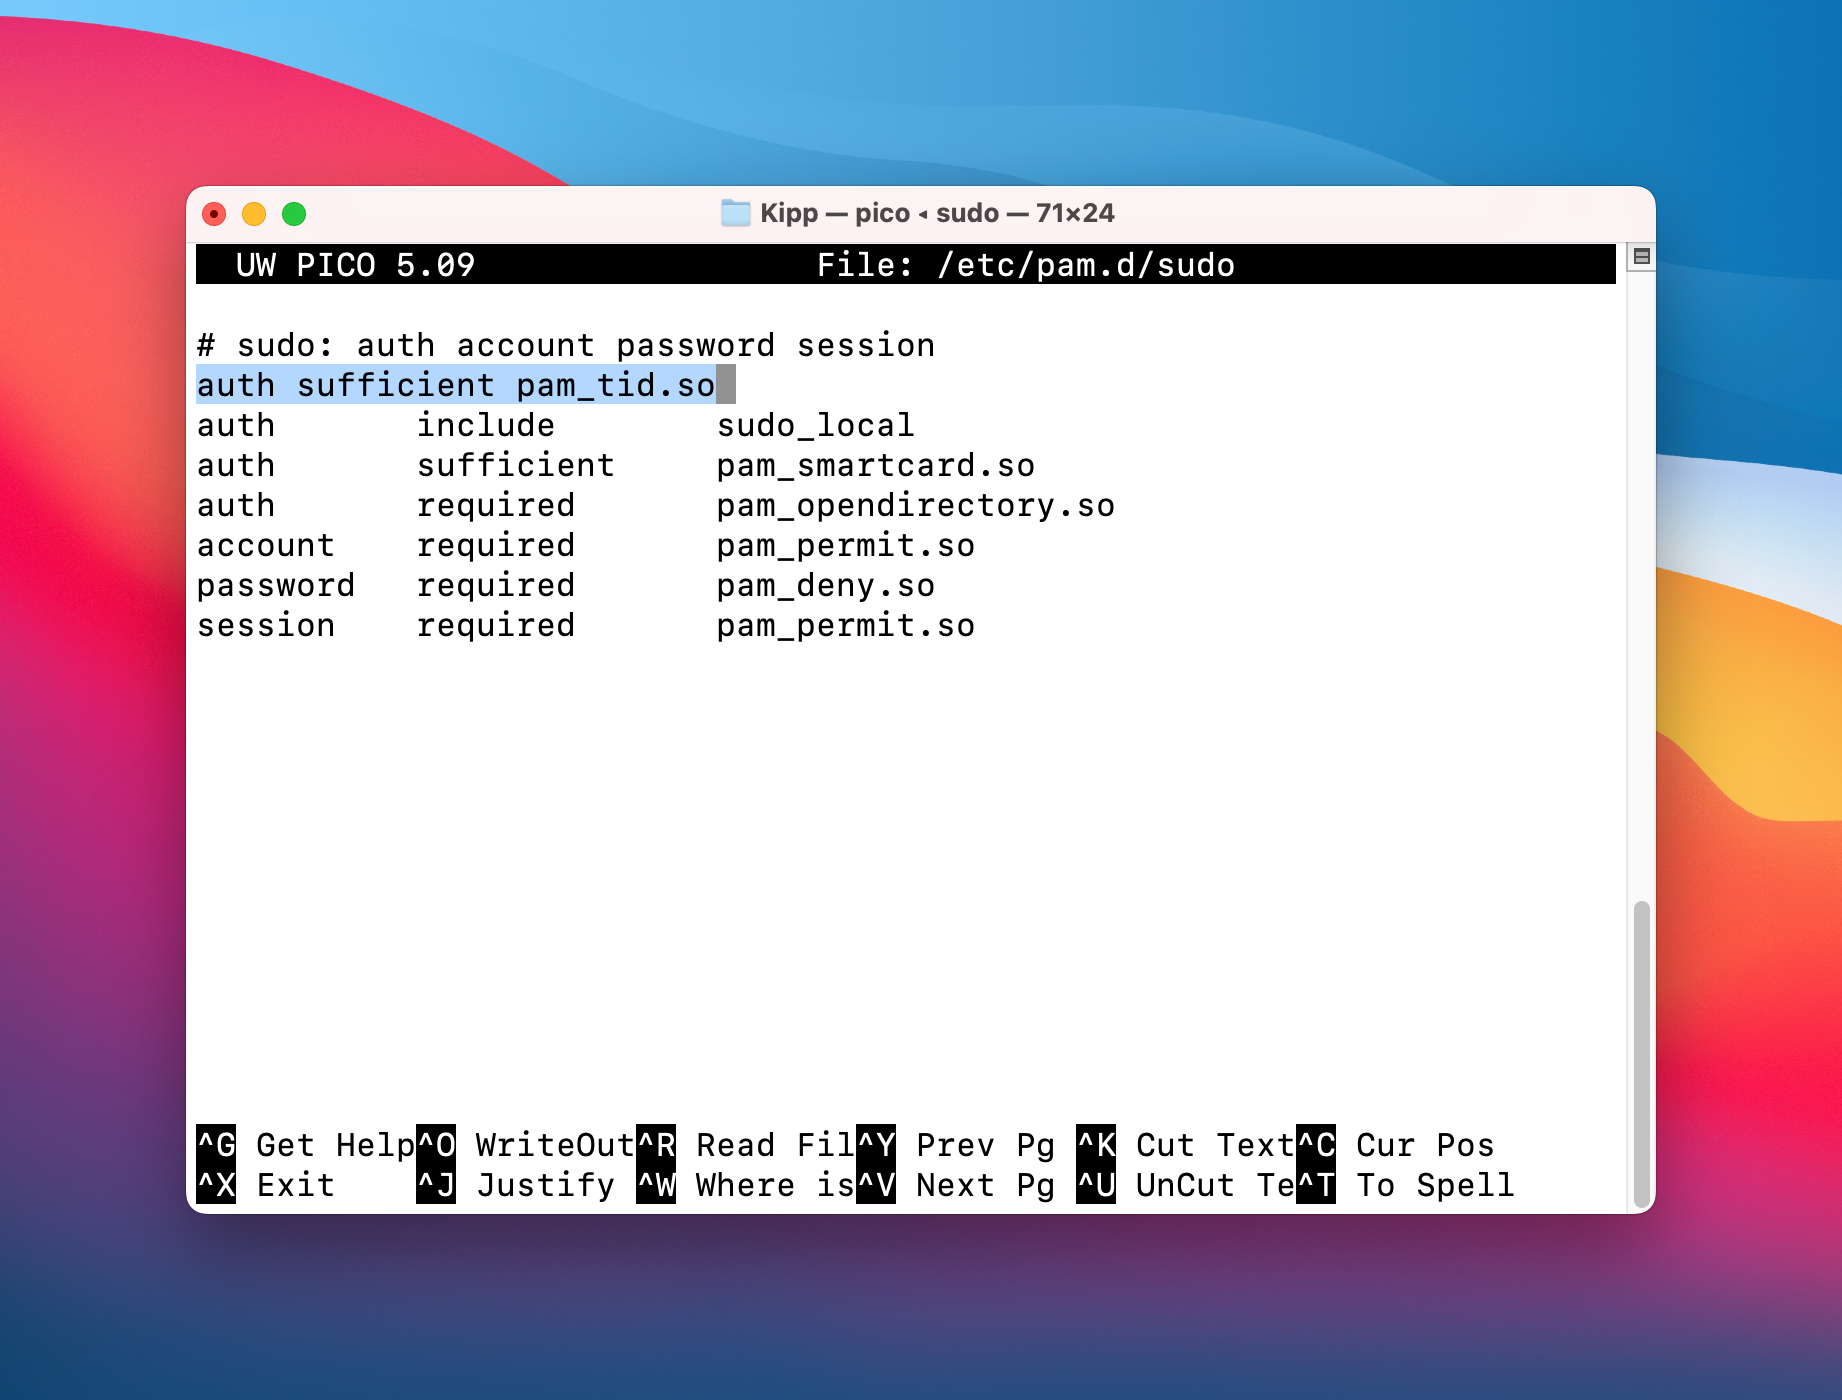The width and height of the screenshot is (1842, 1400).
Task: Click the ^R Read File shortcut
Action: 746,1145
